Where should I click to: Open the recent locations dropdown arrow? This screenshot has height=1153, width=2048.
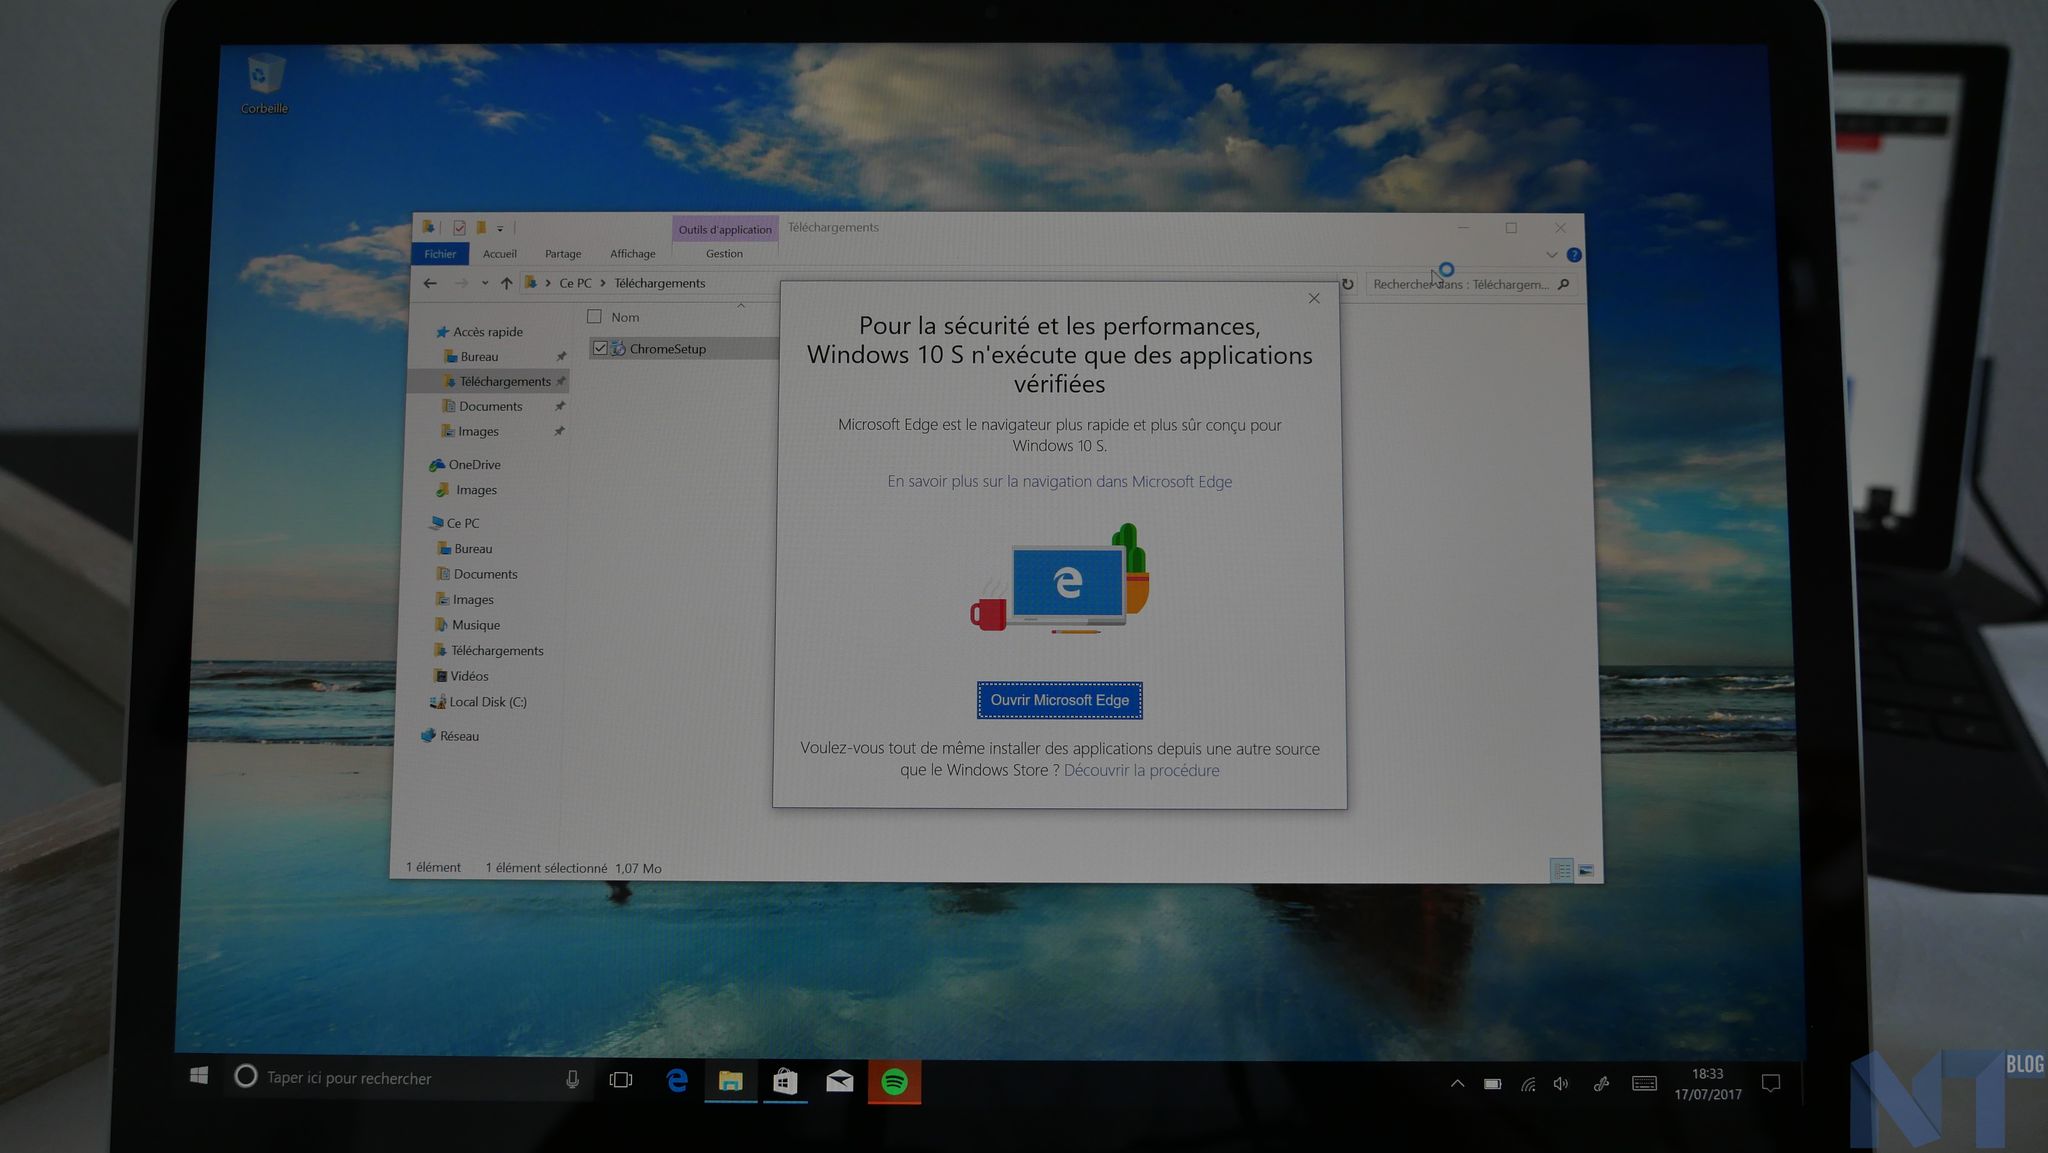pos(485,283)
